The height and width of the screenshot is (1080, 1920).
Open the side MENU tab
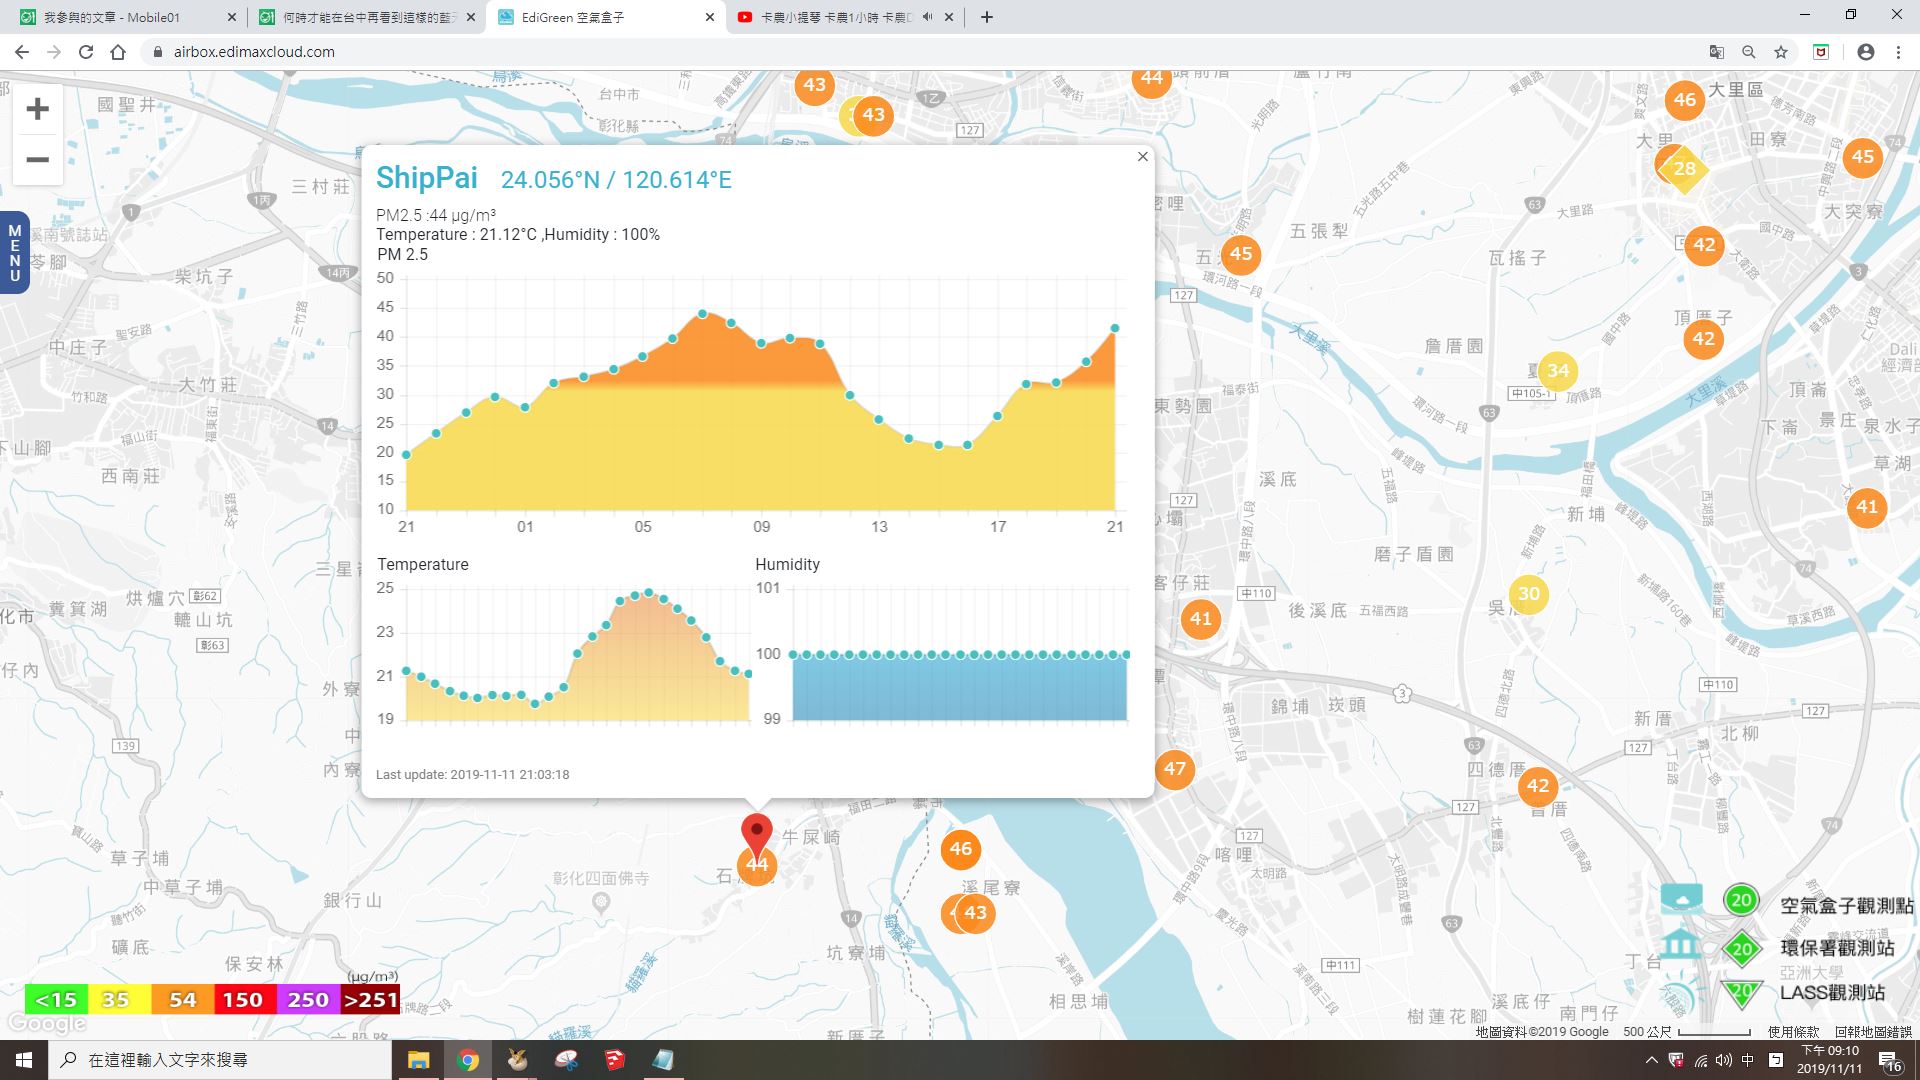coord(14,252)
